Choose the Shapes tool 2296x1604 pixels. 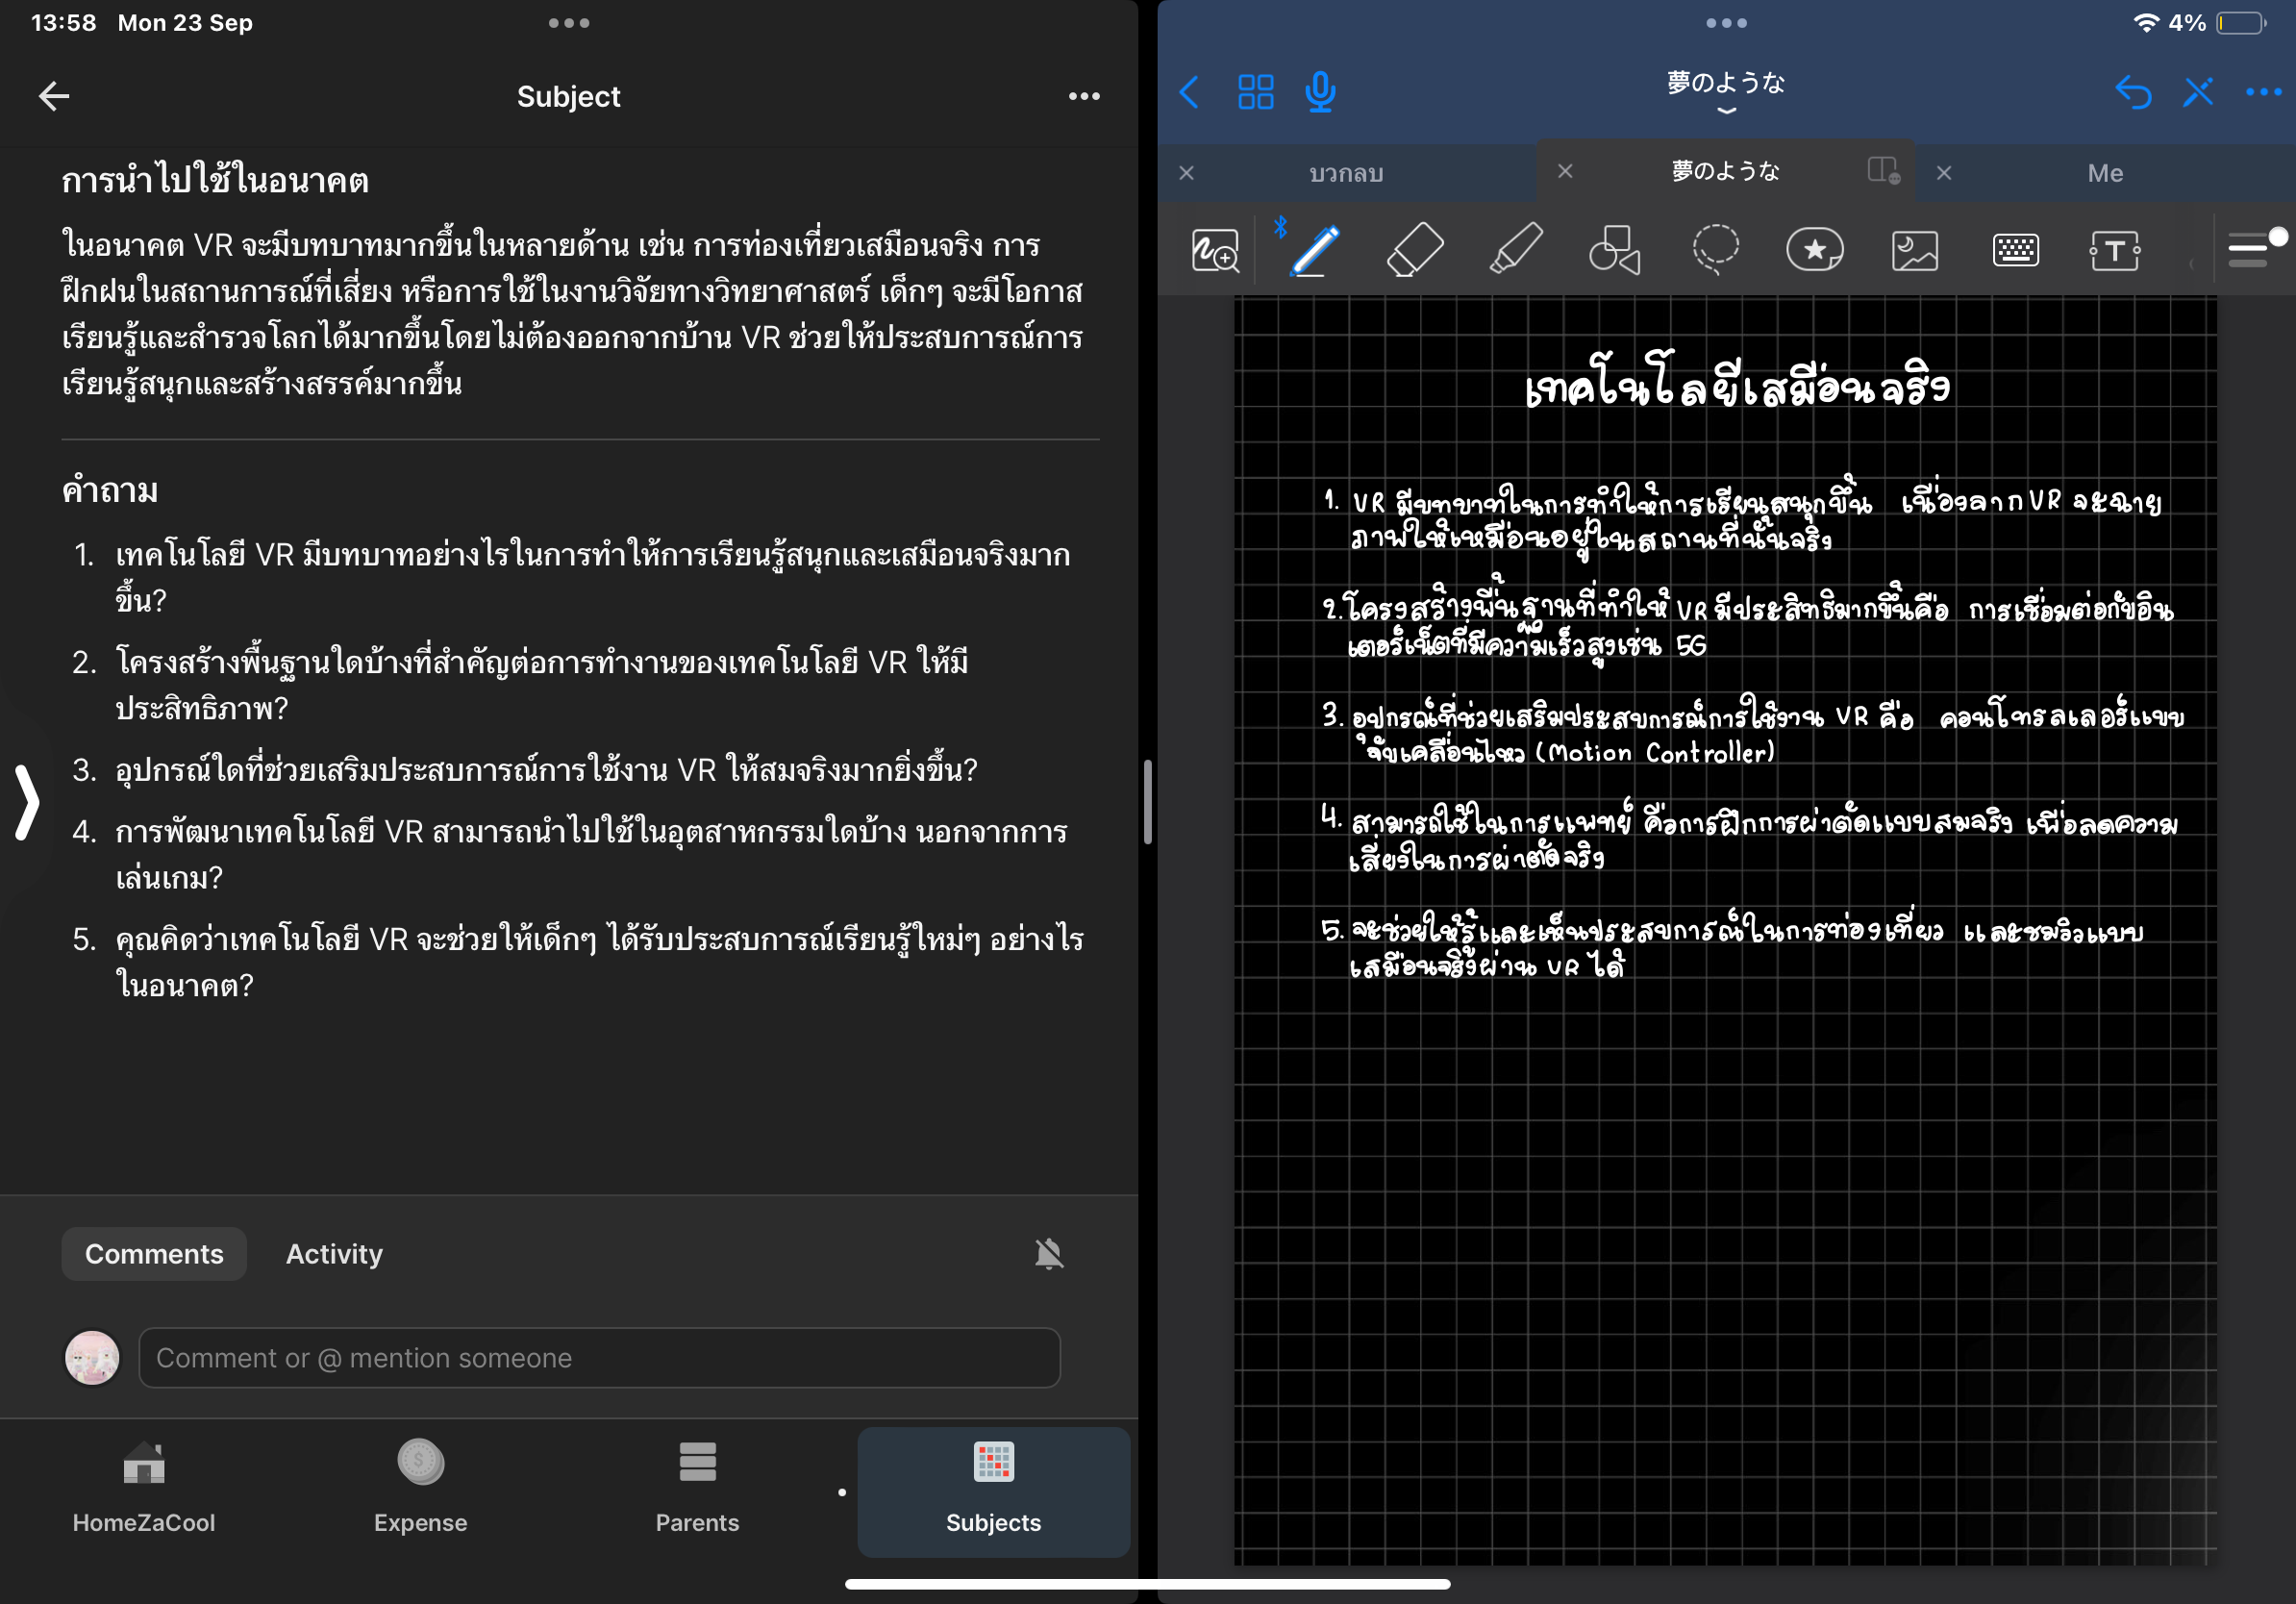tap(1614, 250)
